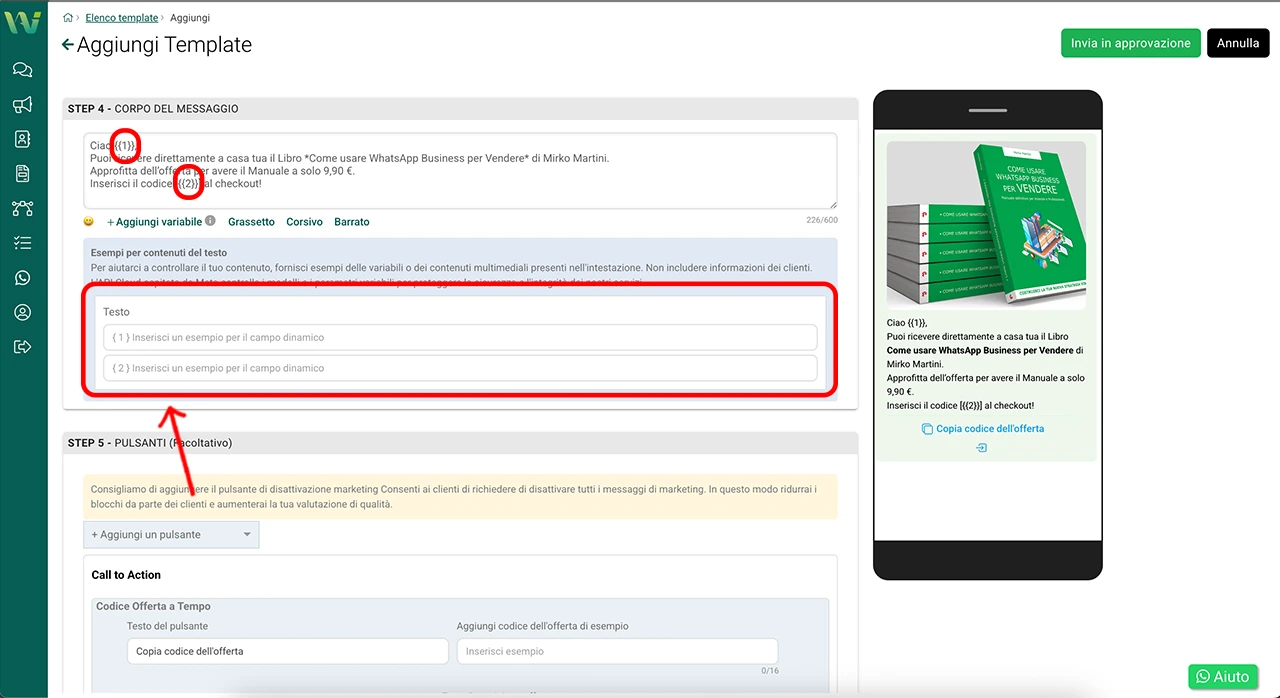Open the megaphone campaigns sidebar icon

pyautogui.click(x=22, y=105)
